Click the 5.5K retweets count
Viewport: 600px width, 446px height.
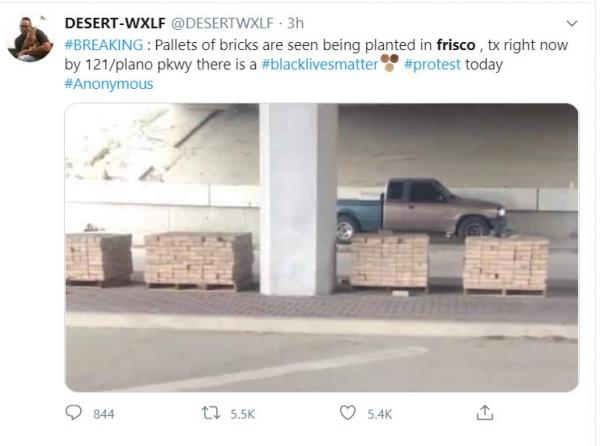pyautogui.click(x=243, y=414)
